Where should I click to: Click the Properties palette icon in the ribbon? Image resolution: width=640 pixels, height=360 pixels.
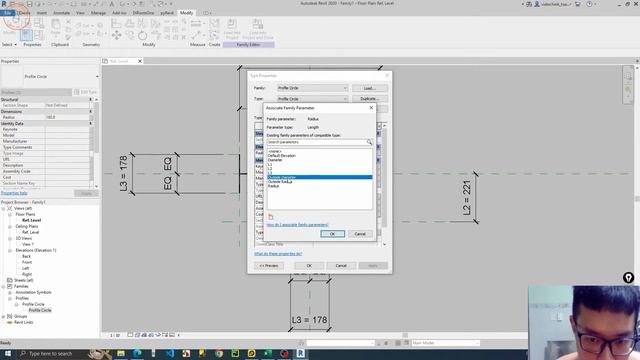point(26,35)
